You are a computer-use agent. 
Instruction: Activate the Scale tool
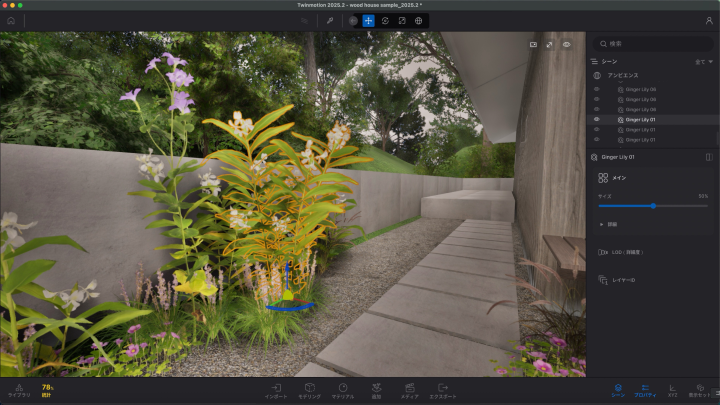tap(402, 21)
